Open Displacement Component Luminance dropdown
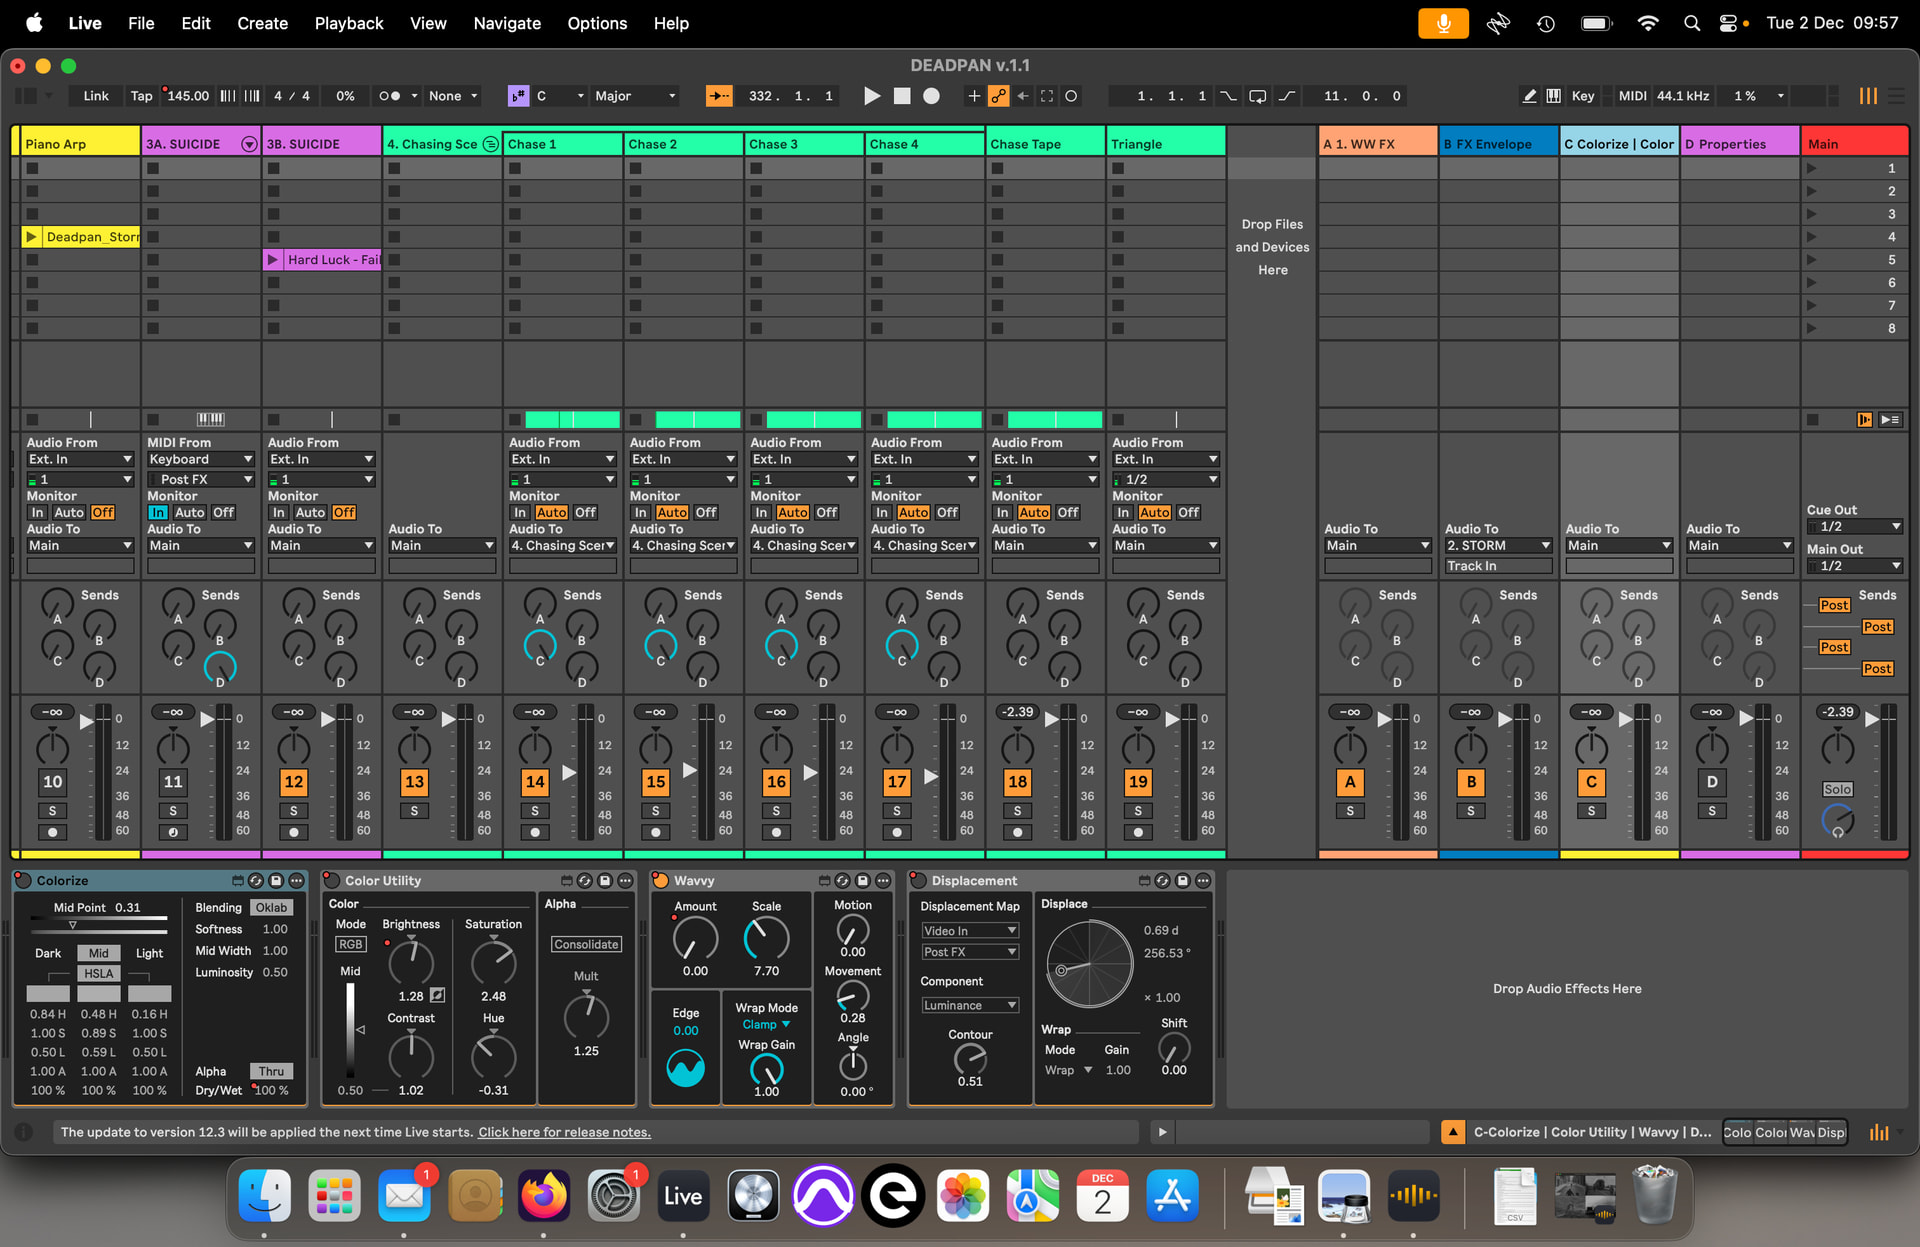 pos(969,1005)
